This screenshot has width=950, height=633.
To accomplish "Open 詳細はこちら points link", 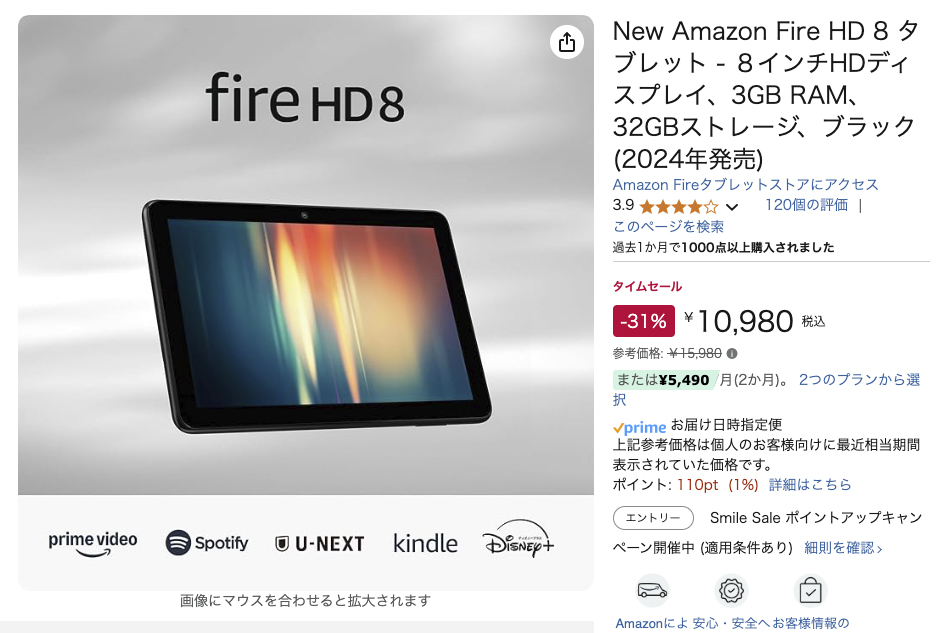I will click(810, 485).
